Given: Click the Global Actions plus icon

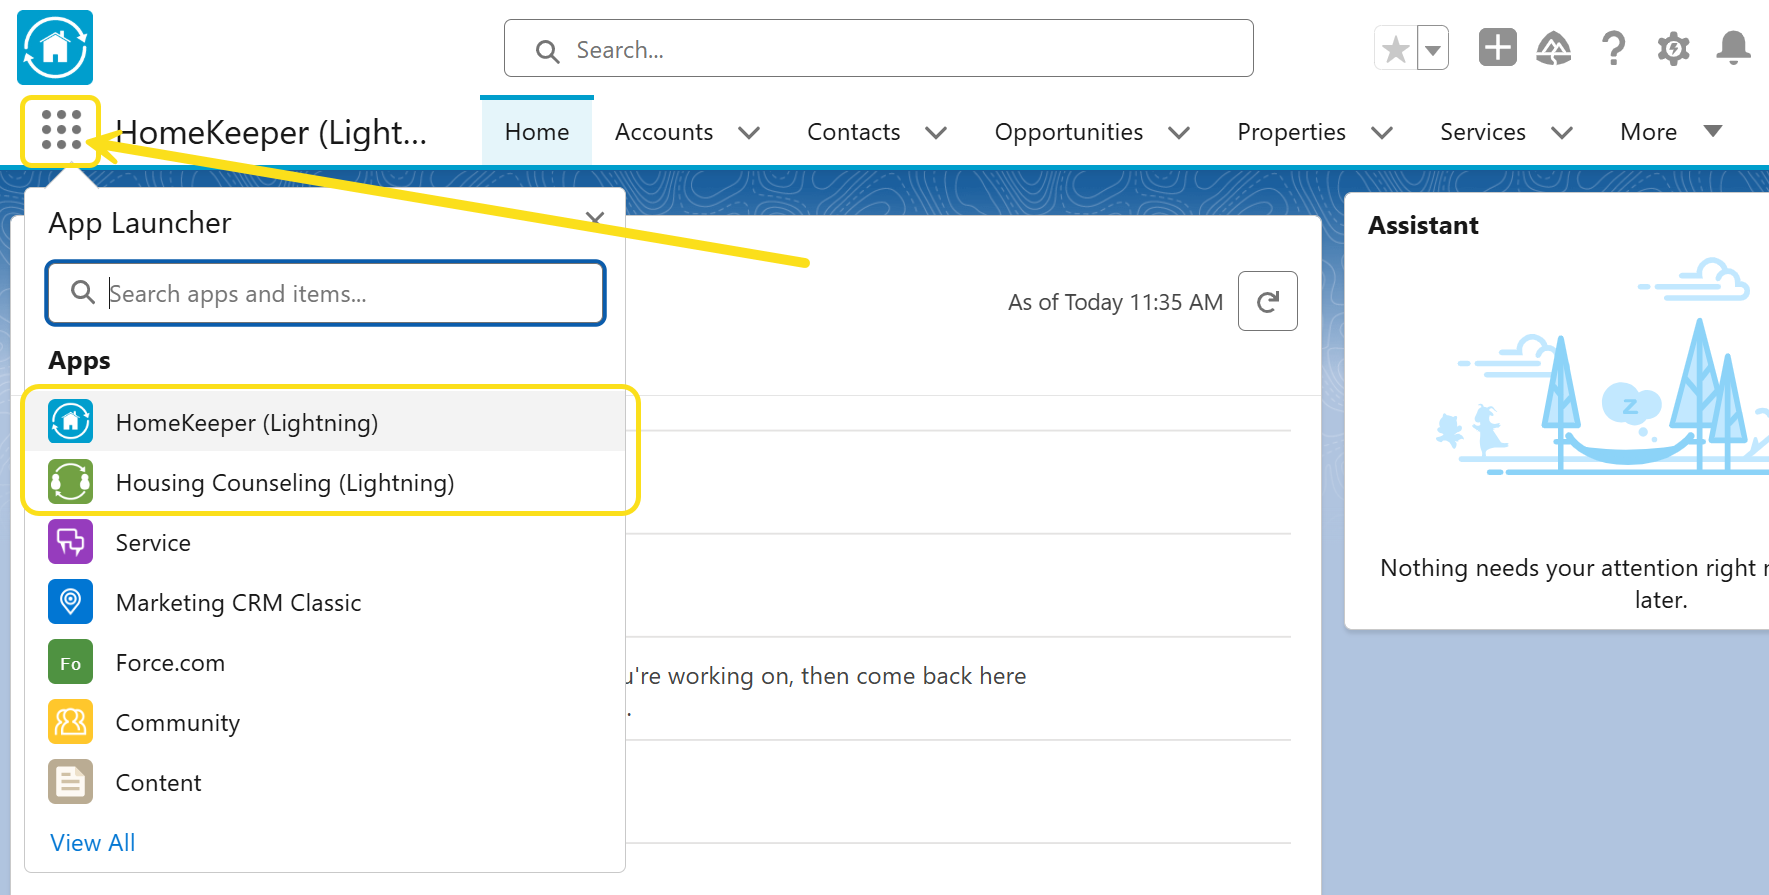Looking at the screenshot, I should tap(1497, 48).
